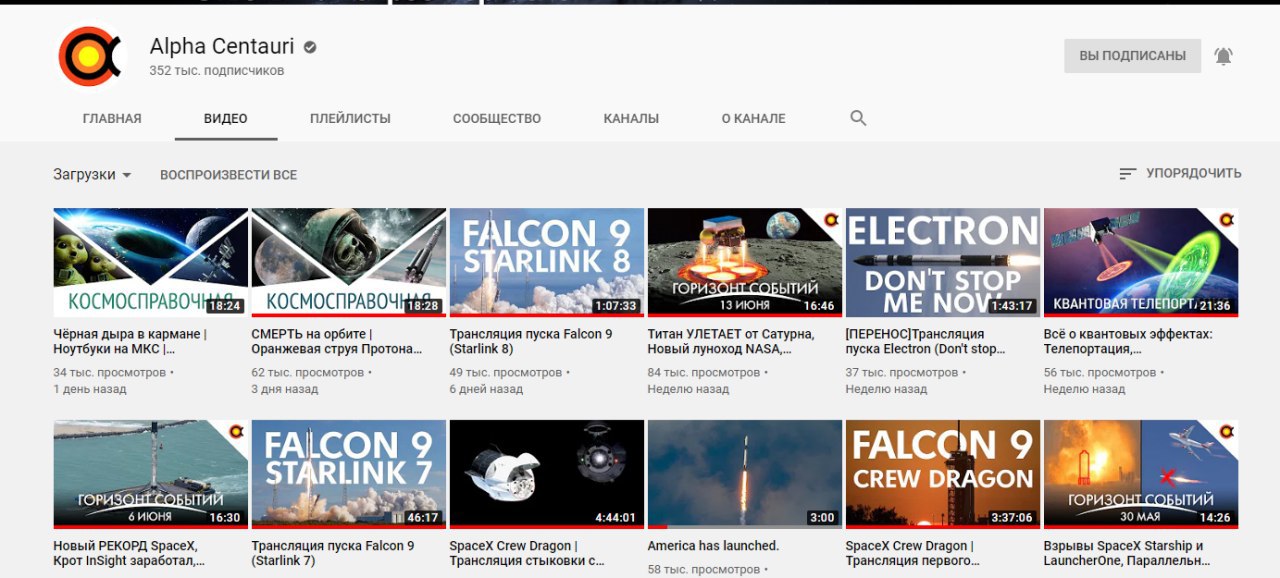Screen dimensions: 1280x578
Task: Open video title СМЕРТЬ на орбите
Action: click(x=336, y=342)
